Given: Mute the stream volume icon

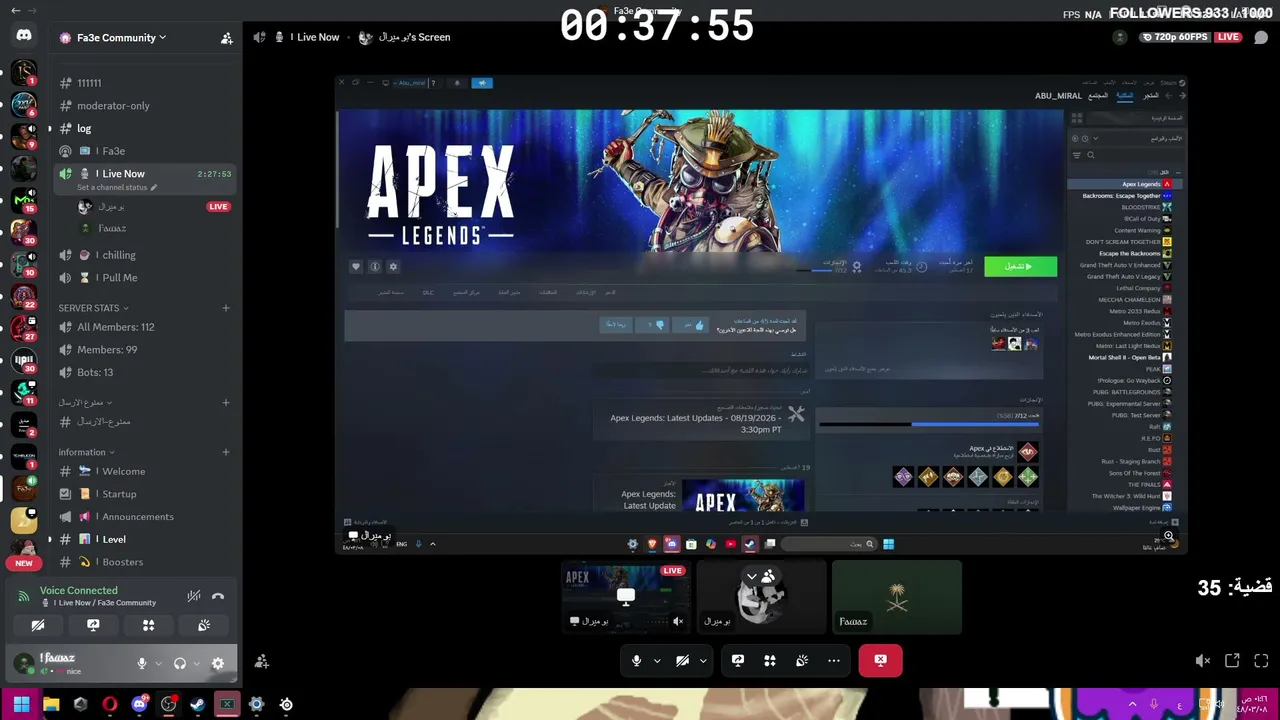Looking at the screenshot, I should click(1203, 661).
